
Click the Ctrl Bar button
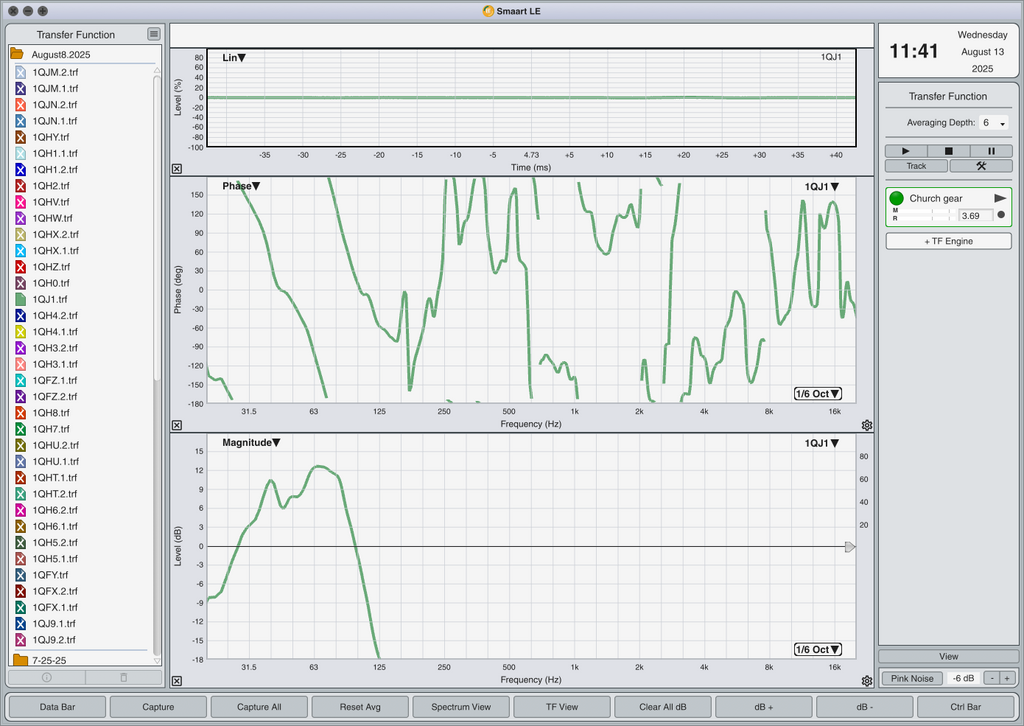click(x=965, y=706)
